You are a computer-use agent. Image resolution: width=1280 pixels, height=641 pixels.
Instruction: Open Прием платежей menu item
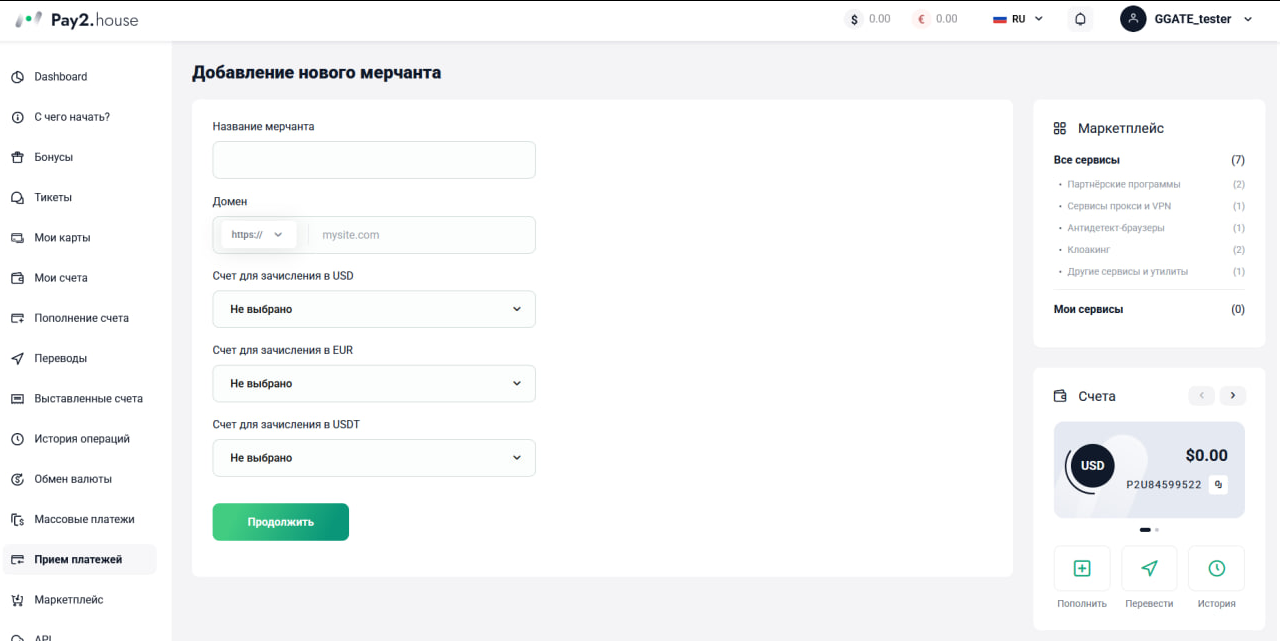[80, 560]
